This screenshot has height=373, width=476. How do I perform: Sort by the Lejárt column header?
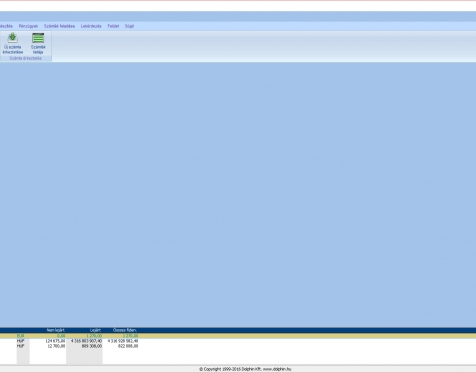pos(95,330)
